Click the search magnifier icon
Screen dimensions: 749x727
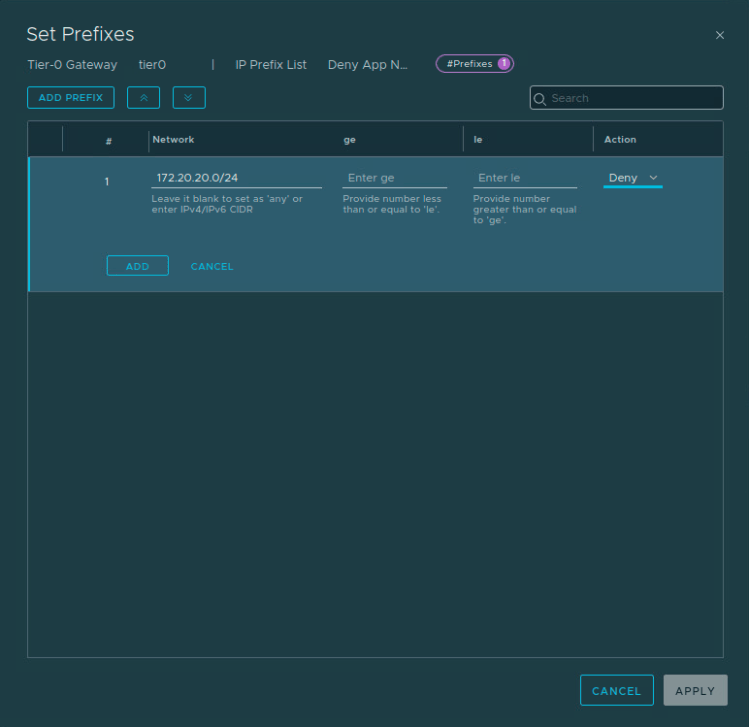pyautogui.click(x=540, y=98)
